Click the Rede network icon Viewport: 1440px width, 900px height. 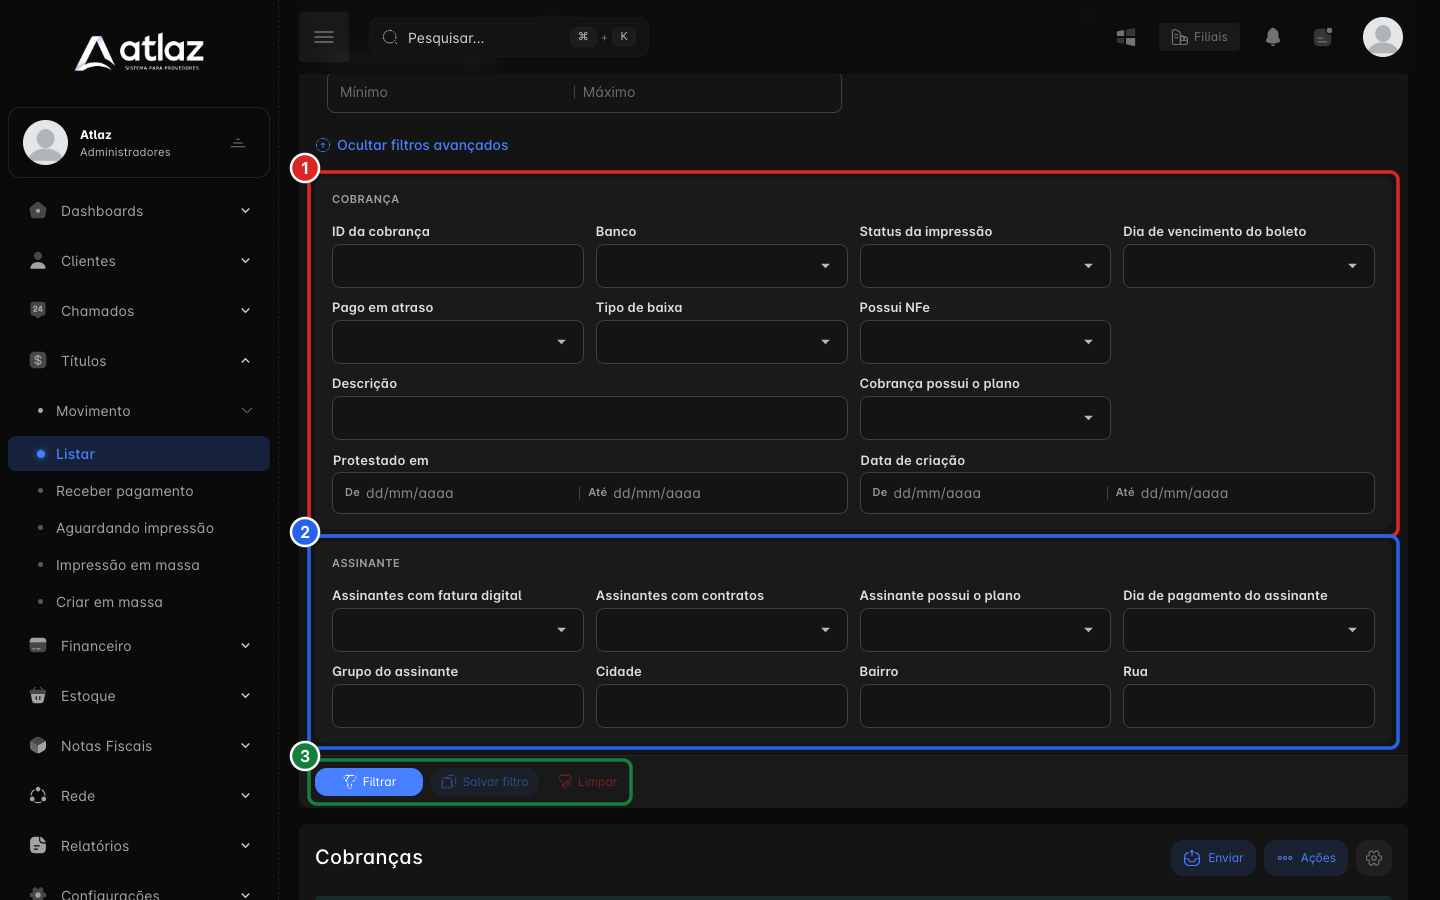38,795
